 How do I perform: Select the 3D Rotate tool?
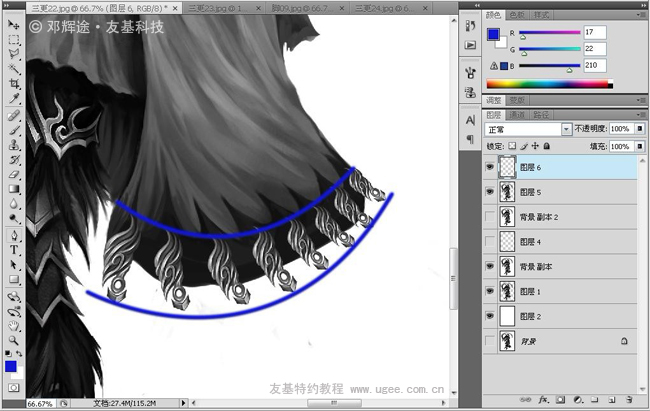[x=13, y=297]
